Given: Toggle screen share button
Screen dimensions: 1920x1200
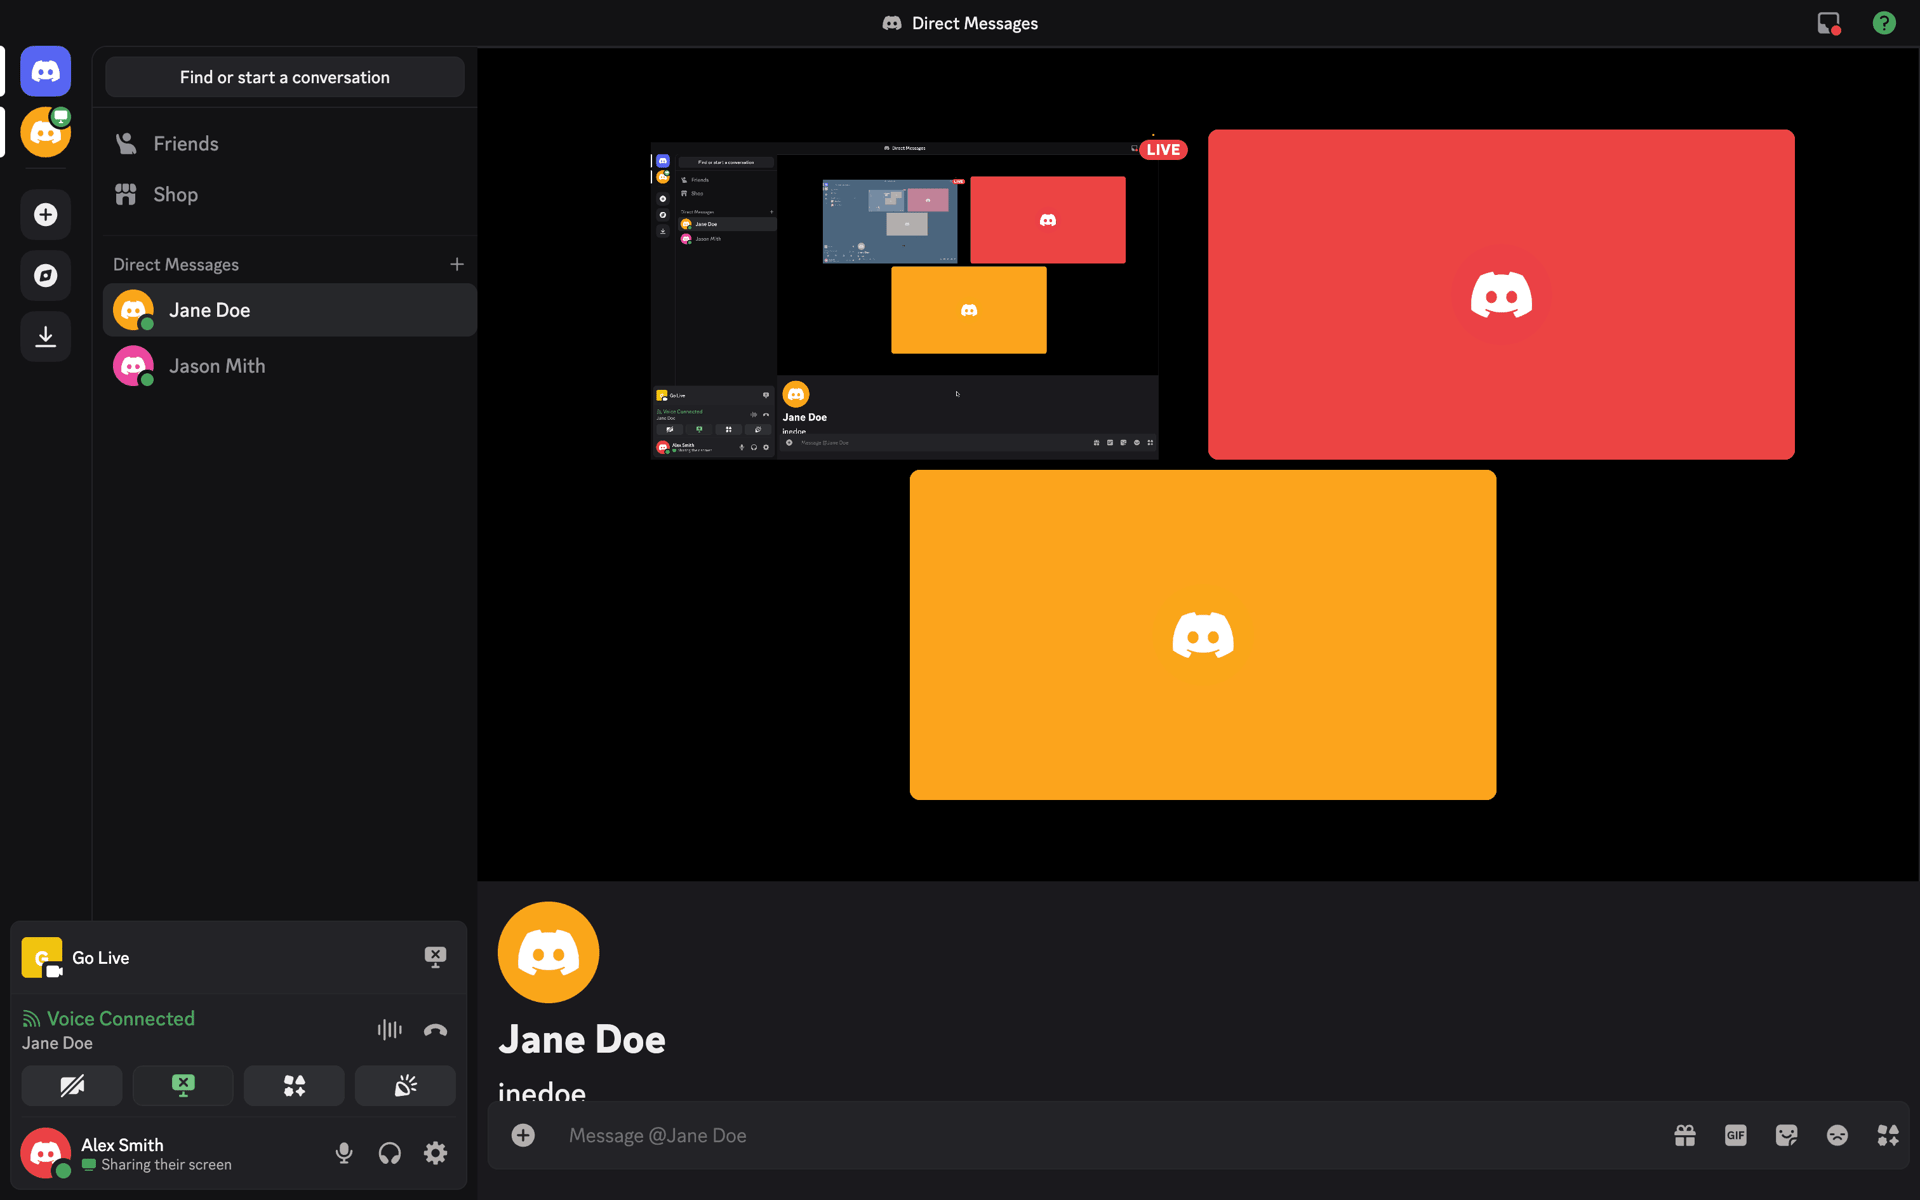Looking at the screenshot, I should click(183, 1086).
